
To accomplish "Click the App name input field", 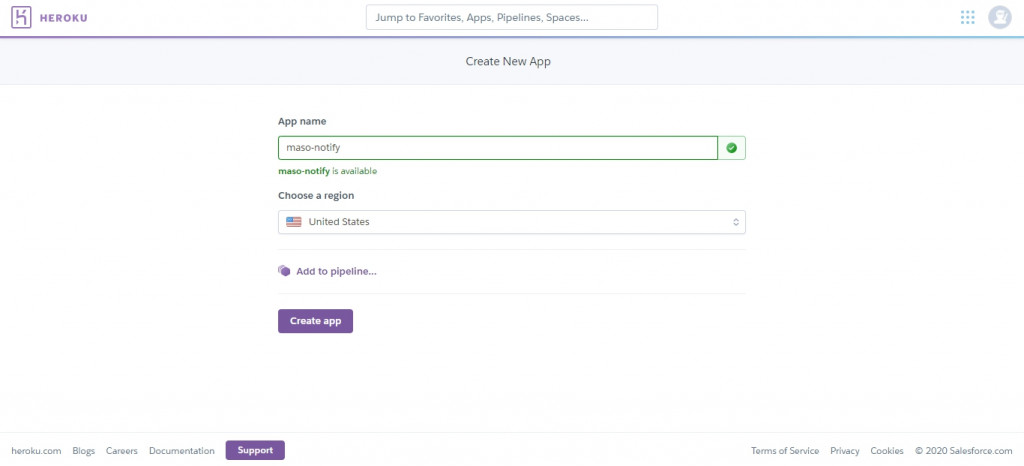I will [498, 148].
